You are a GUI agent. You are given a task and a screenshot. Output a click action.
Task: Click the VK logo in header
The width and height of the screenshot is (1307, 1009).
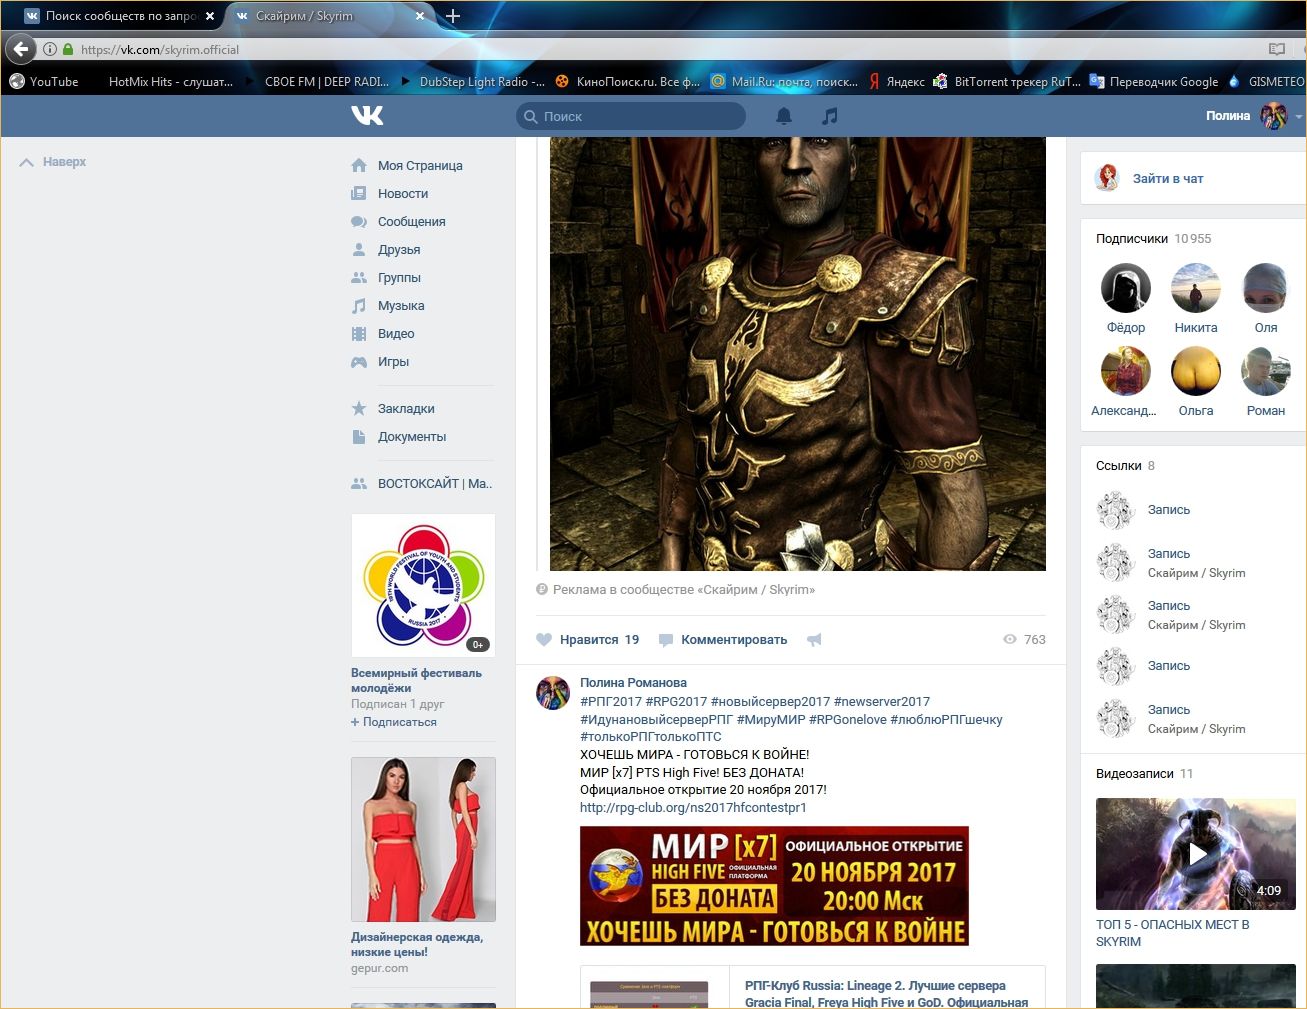click(367, 116)
